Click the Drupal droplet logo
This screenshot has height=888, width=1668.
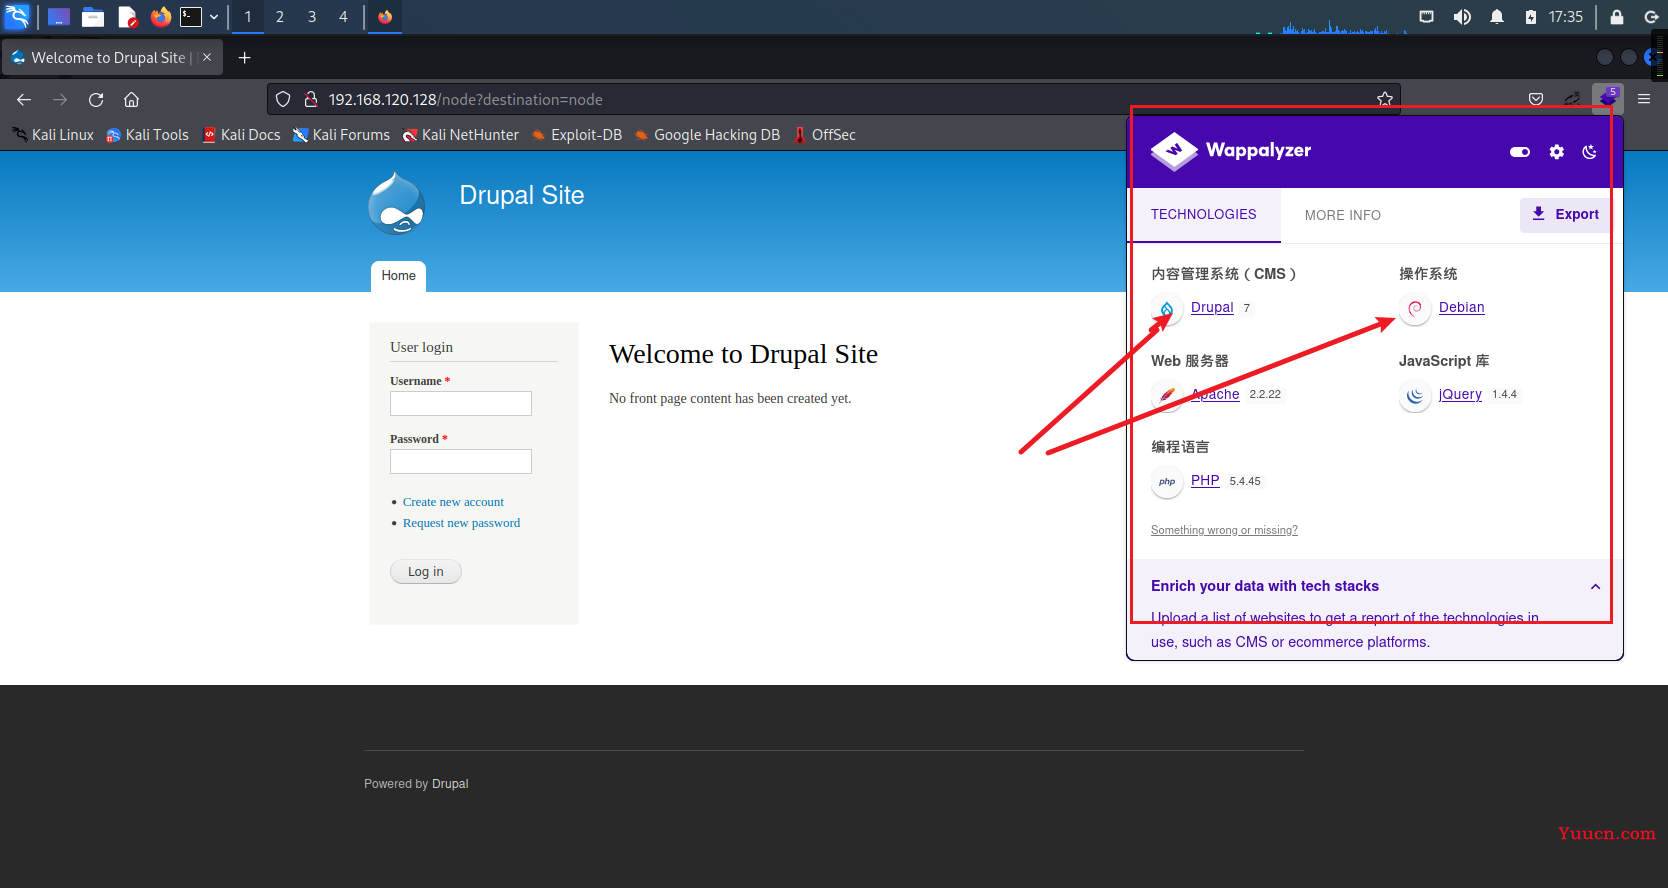tap(397, 203)
